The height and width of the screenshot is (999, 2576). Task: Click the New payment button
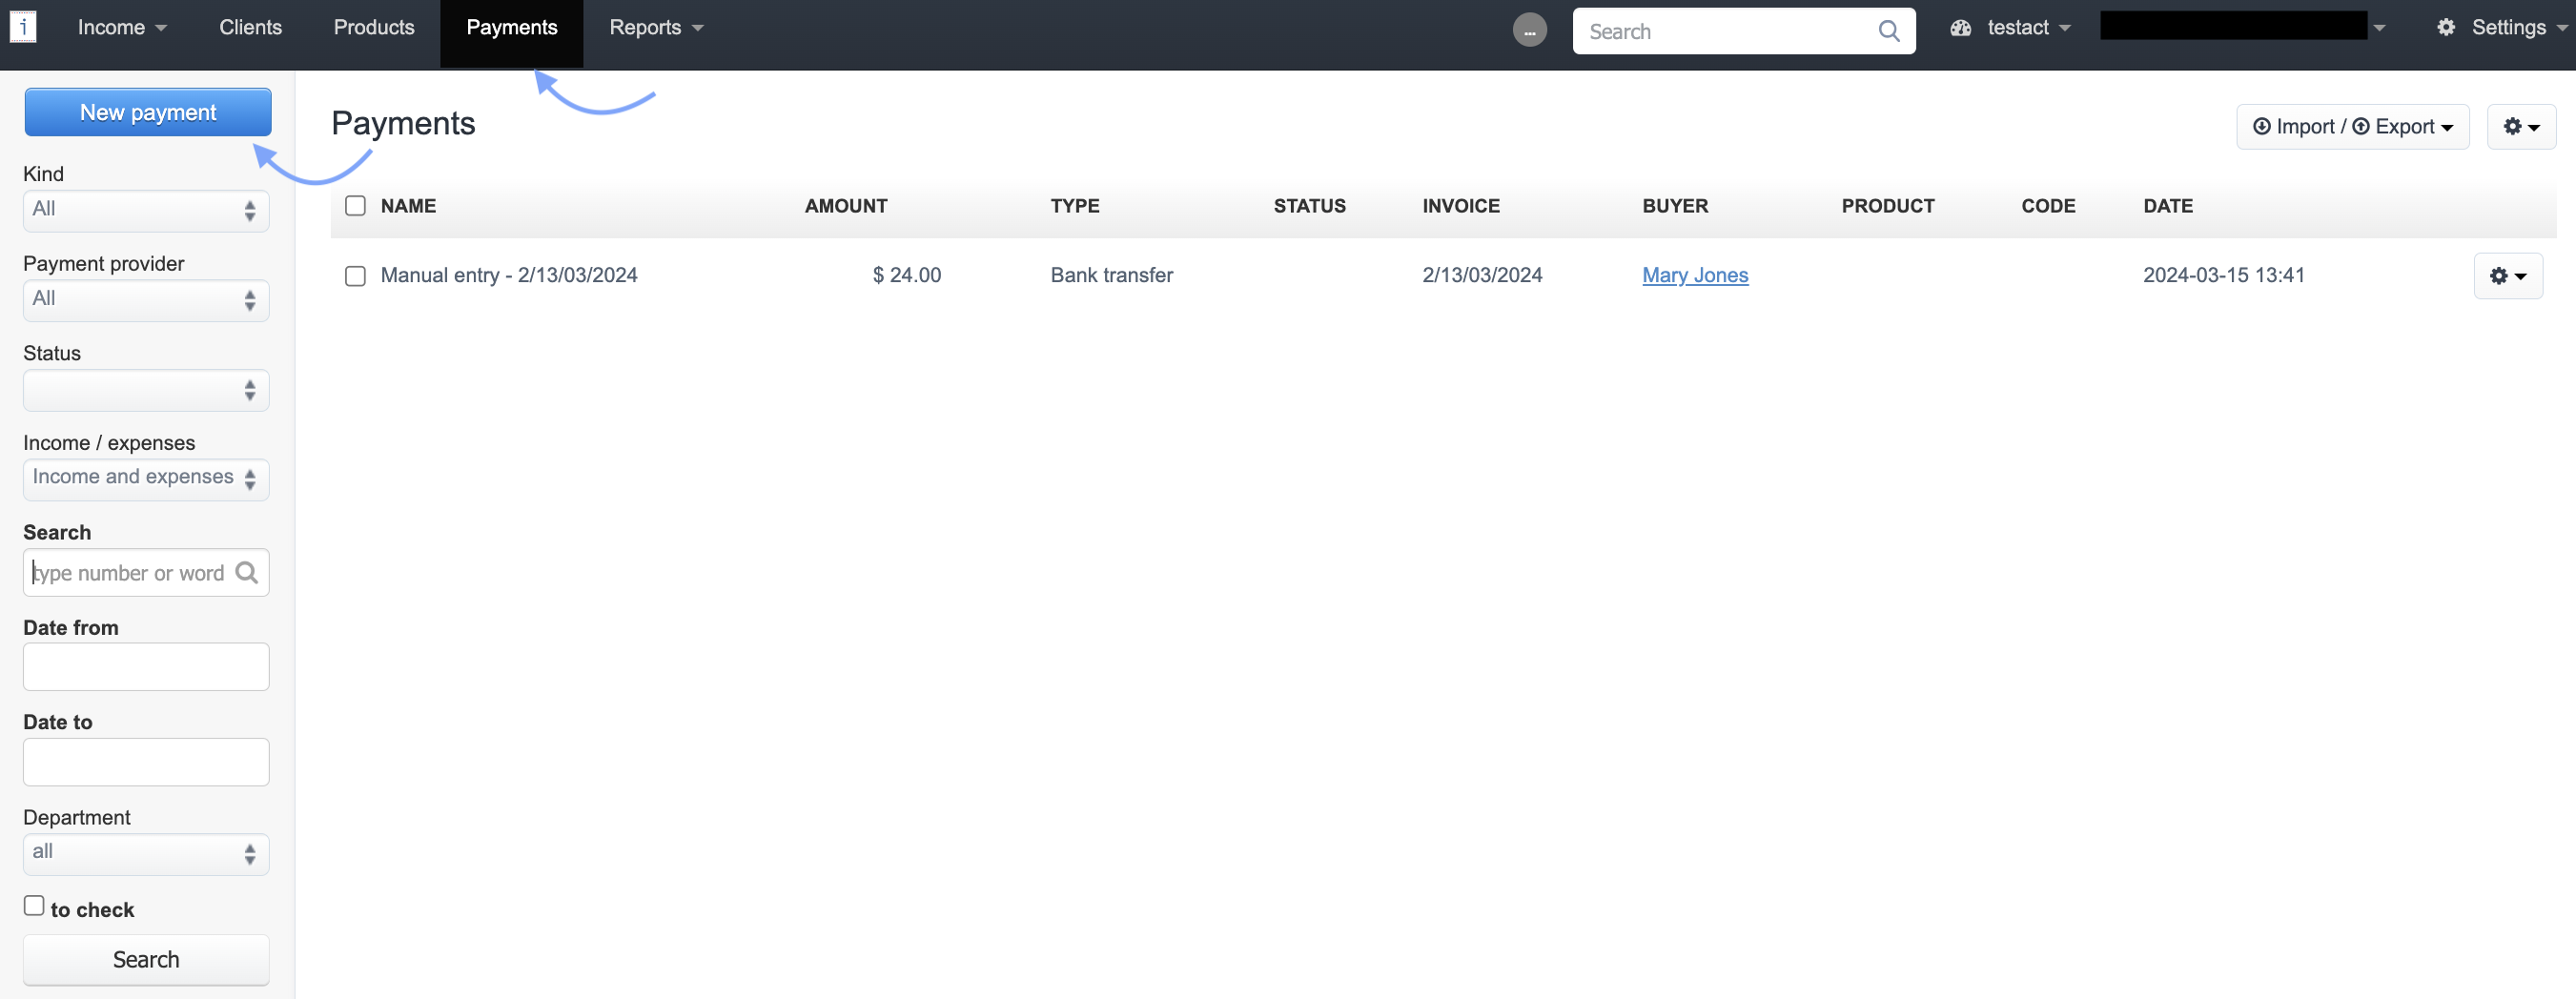point(148,112)
